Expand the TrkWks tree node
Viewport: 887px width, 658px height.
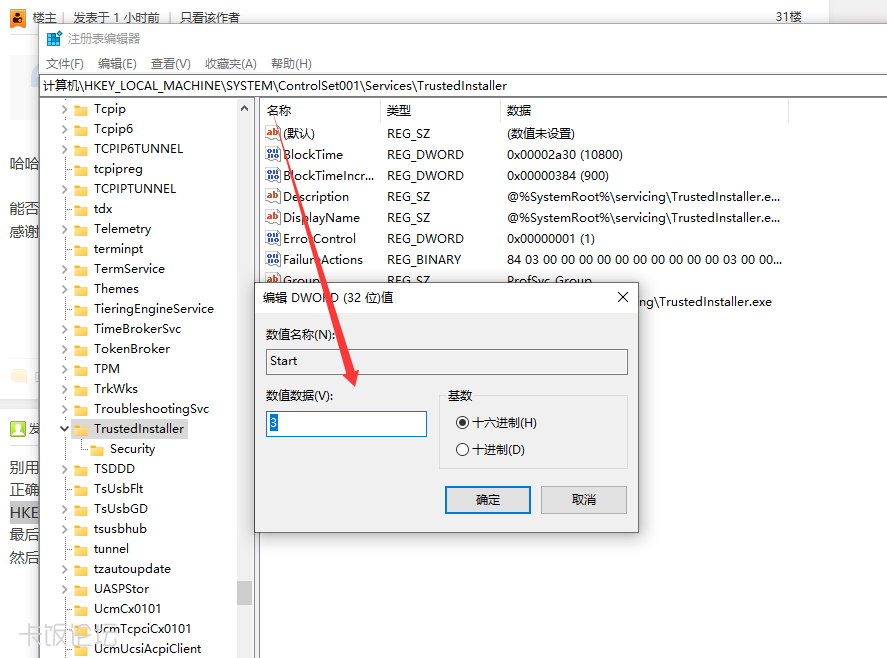pyautogui.click(x=64, y=389)
